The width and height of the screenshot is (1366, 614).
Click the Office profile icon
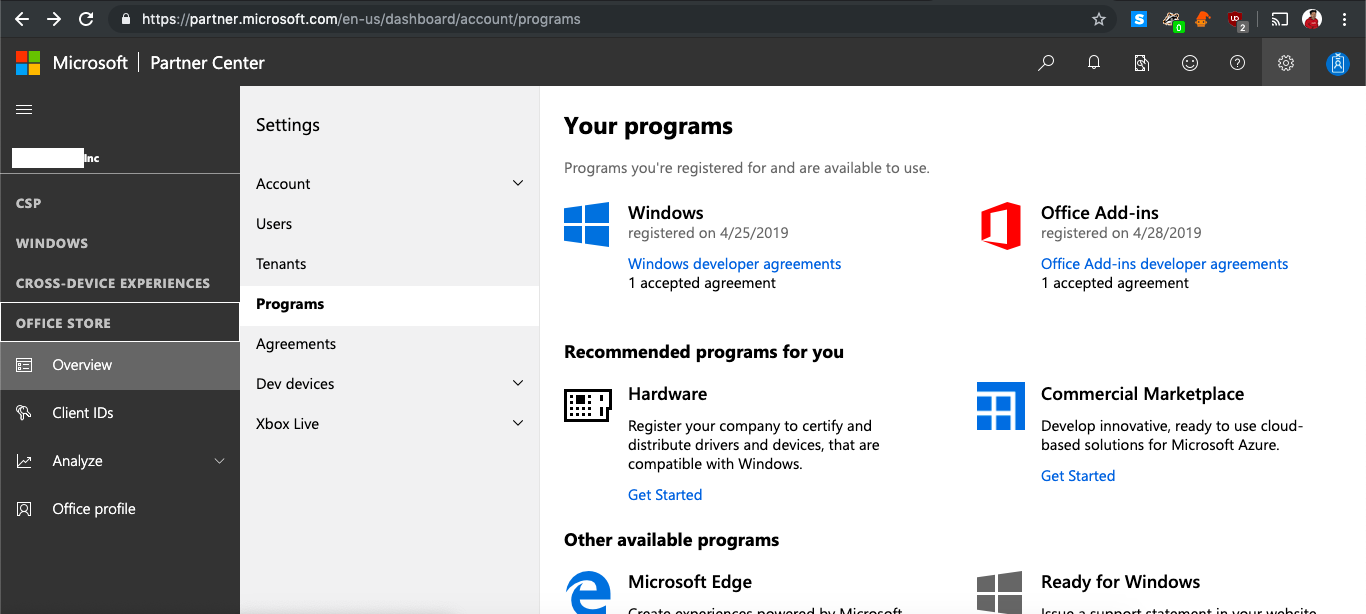24,509
